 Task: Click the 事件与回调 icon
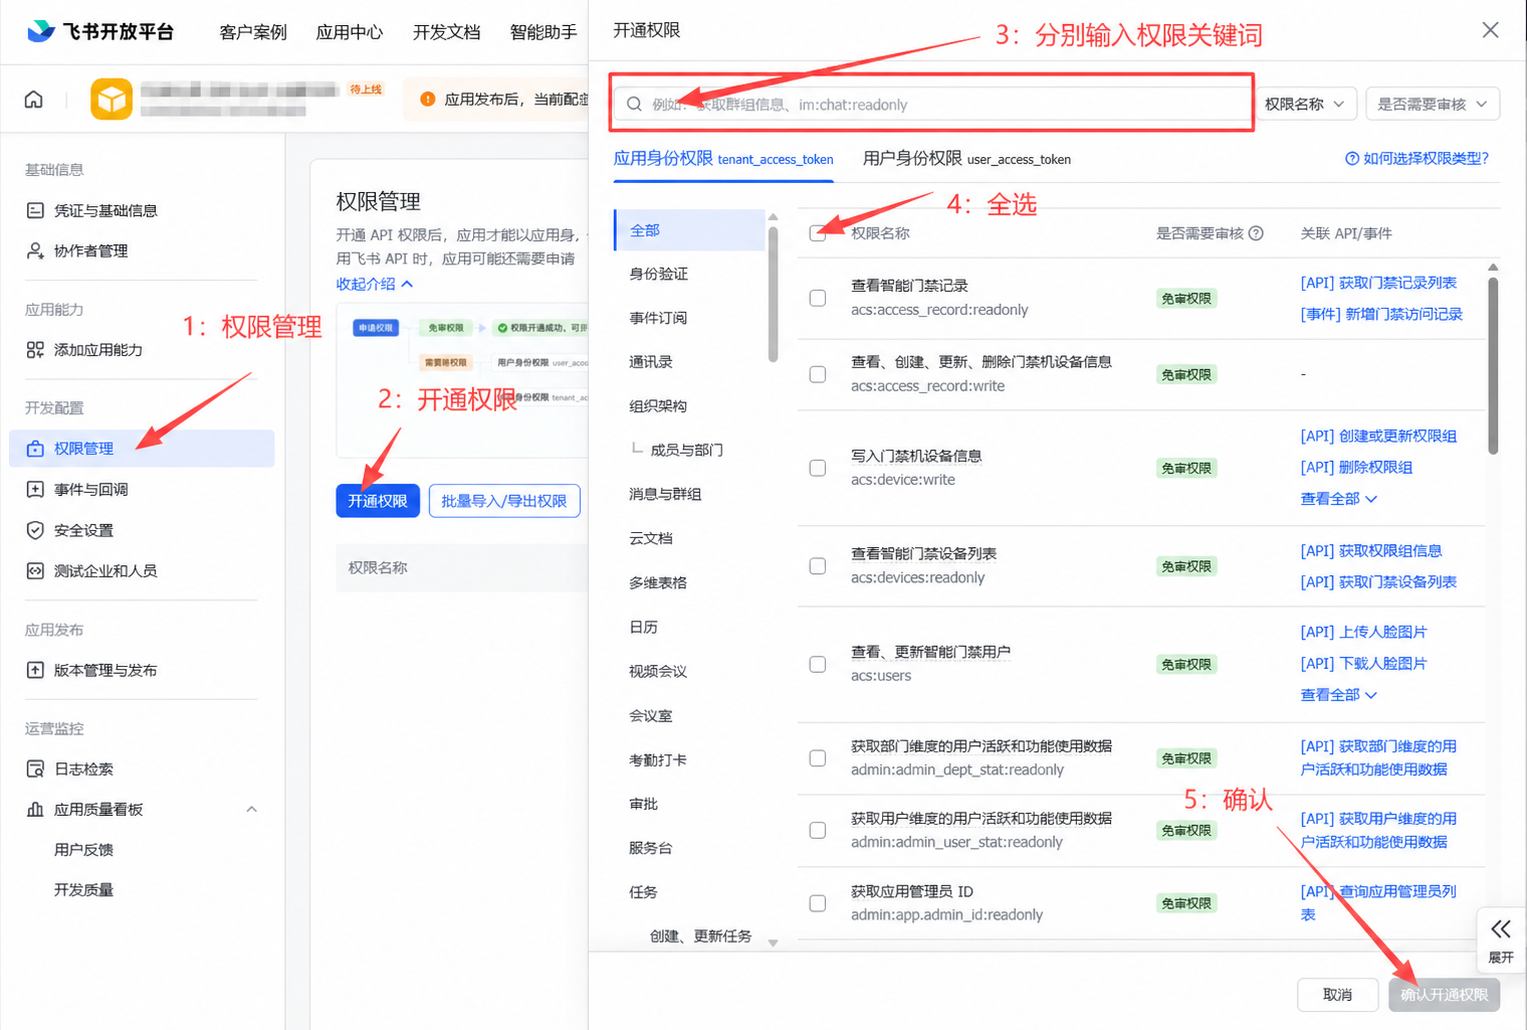35,489
